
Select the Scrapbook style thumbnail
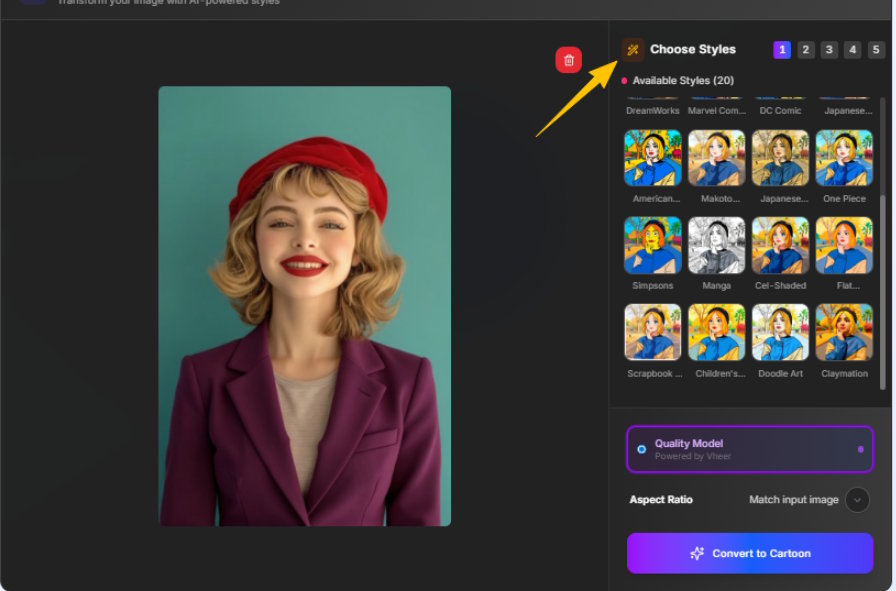(x=653, y=332)
